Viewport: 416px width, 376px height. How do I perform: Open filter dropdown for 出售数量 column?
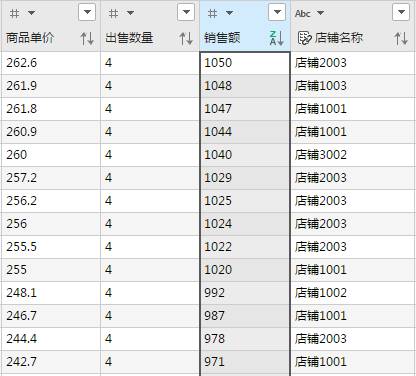[186, 13]
